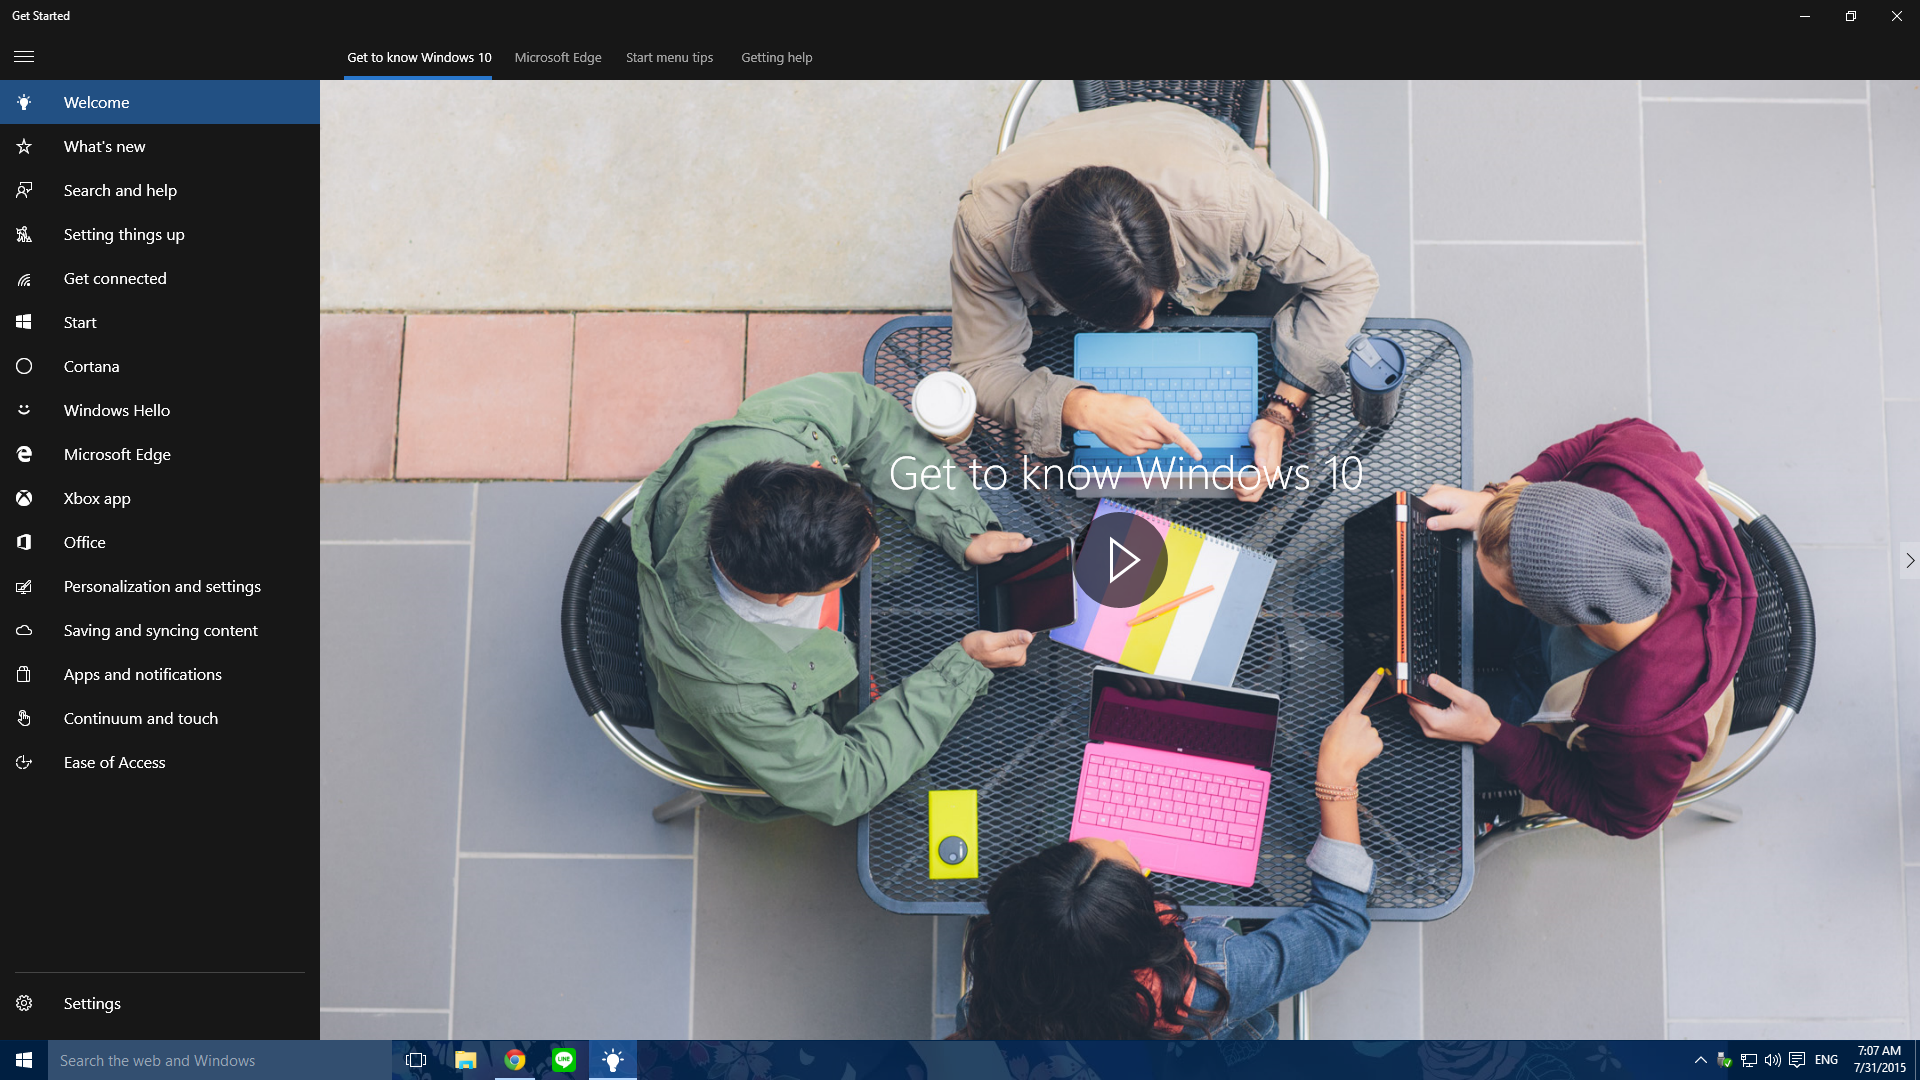Open the Welcome section
This screenshot has height=1080, width=1920.
[x=160, y=102]
